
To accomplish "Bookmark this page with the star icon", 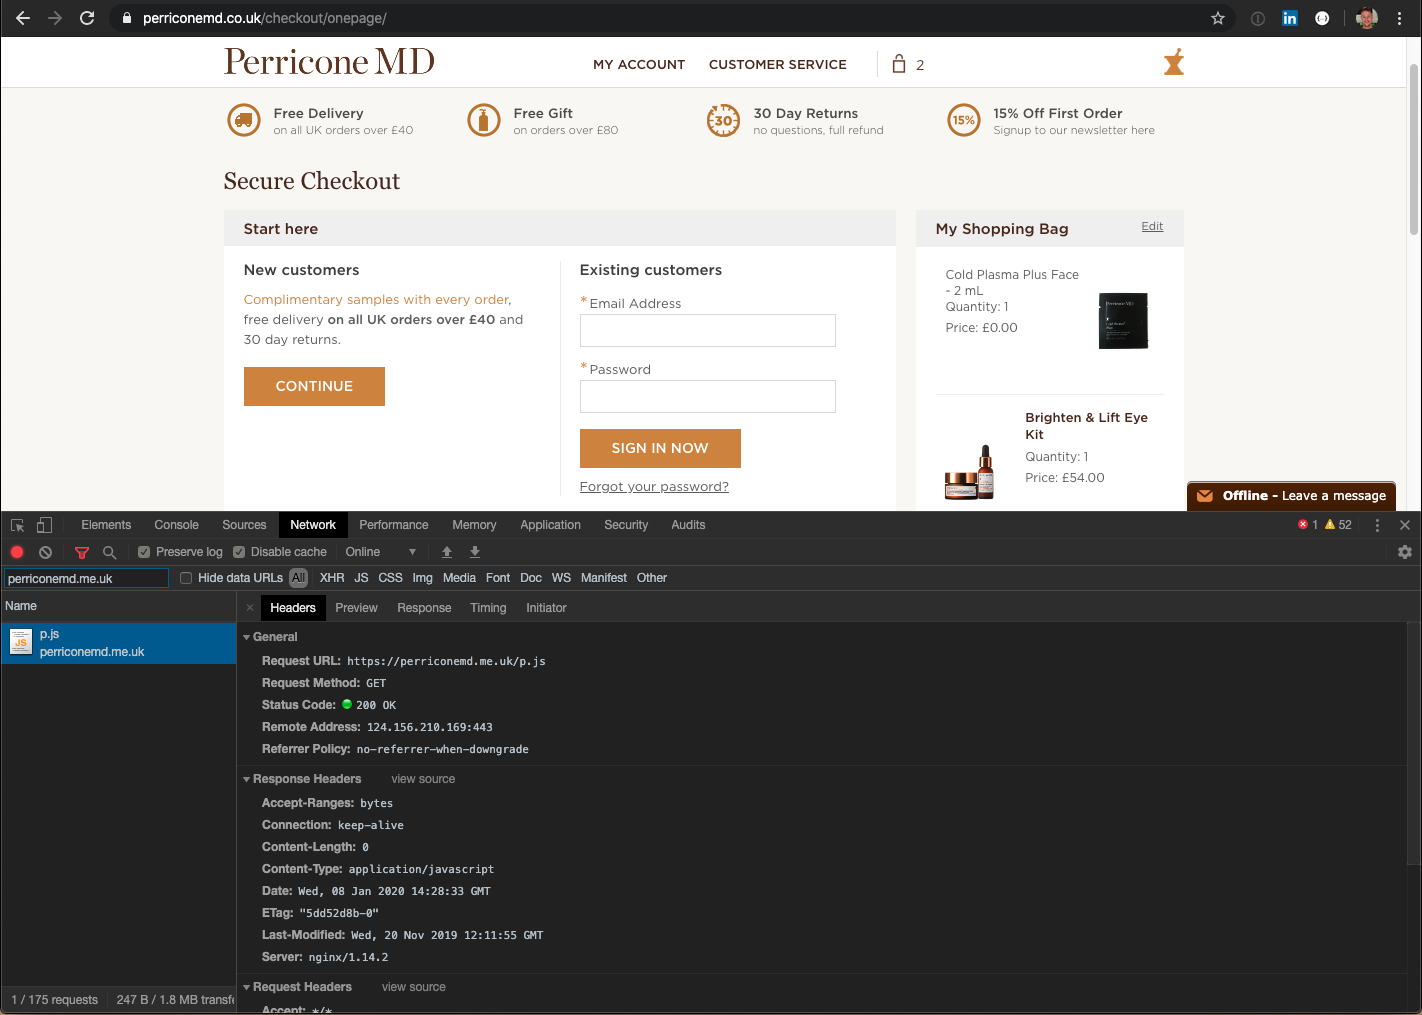I will pos(1218,18).
